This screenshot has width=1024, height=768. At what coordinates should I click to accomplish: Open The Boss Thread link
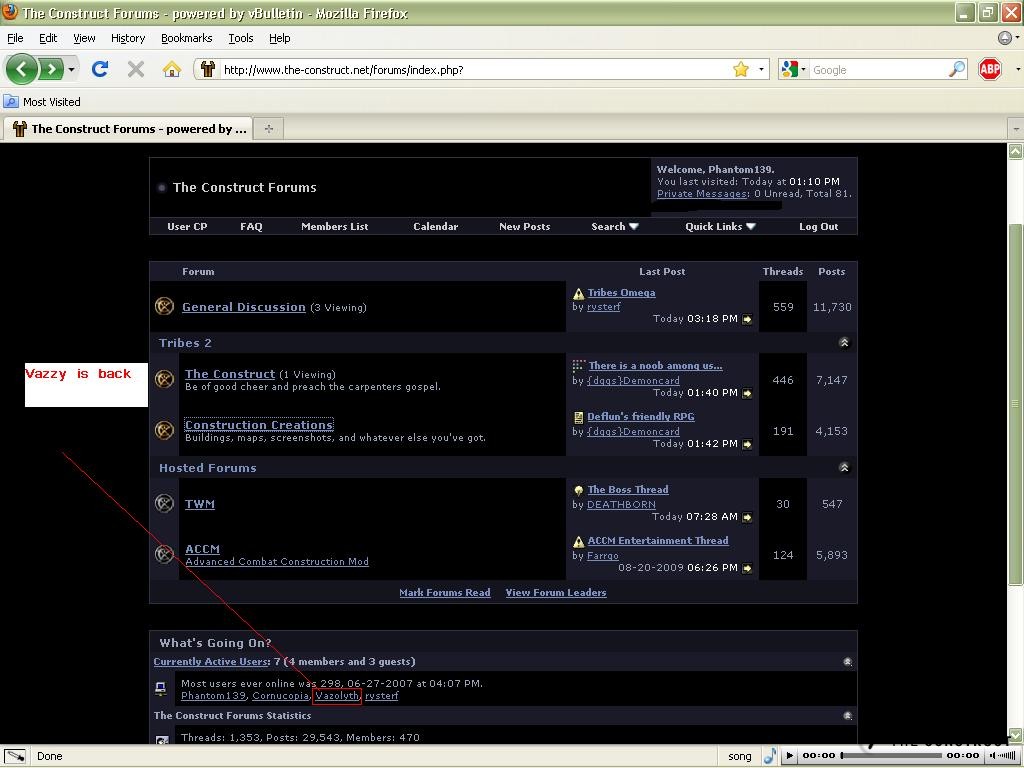pyautogui.click(x=628, y=490)
